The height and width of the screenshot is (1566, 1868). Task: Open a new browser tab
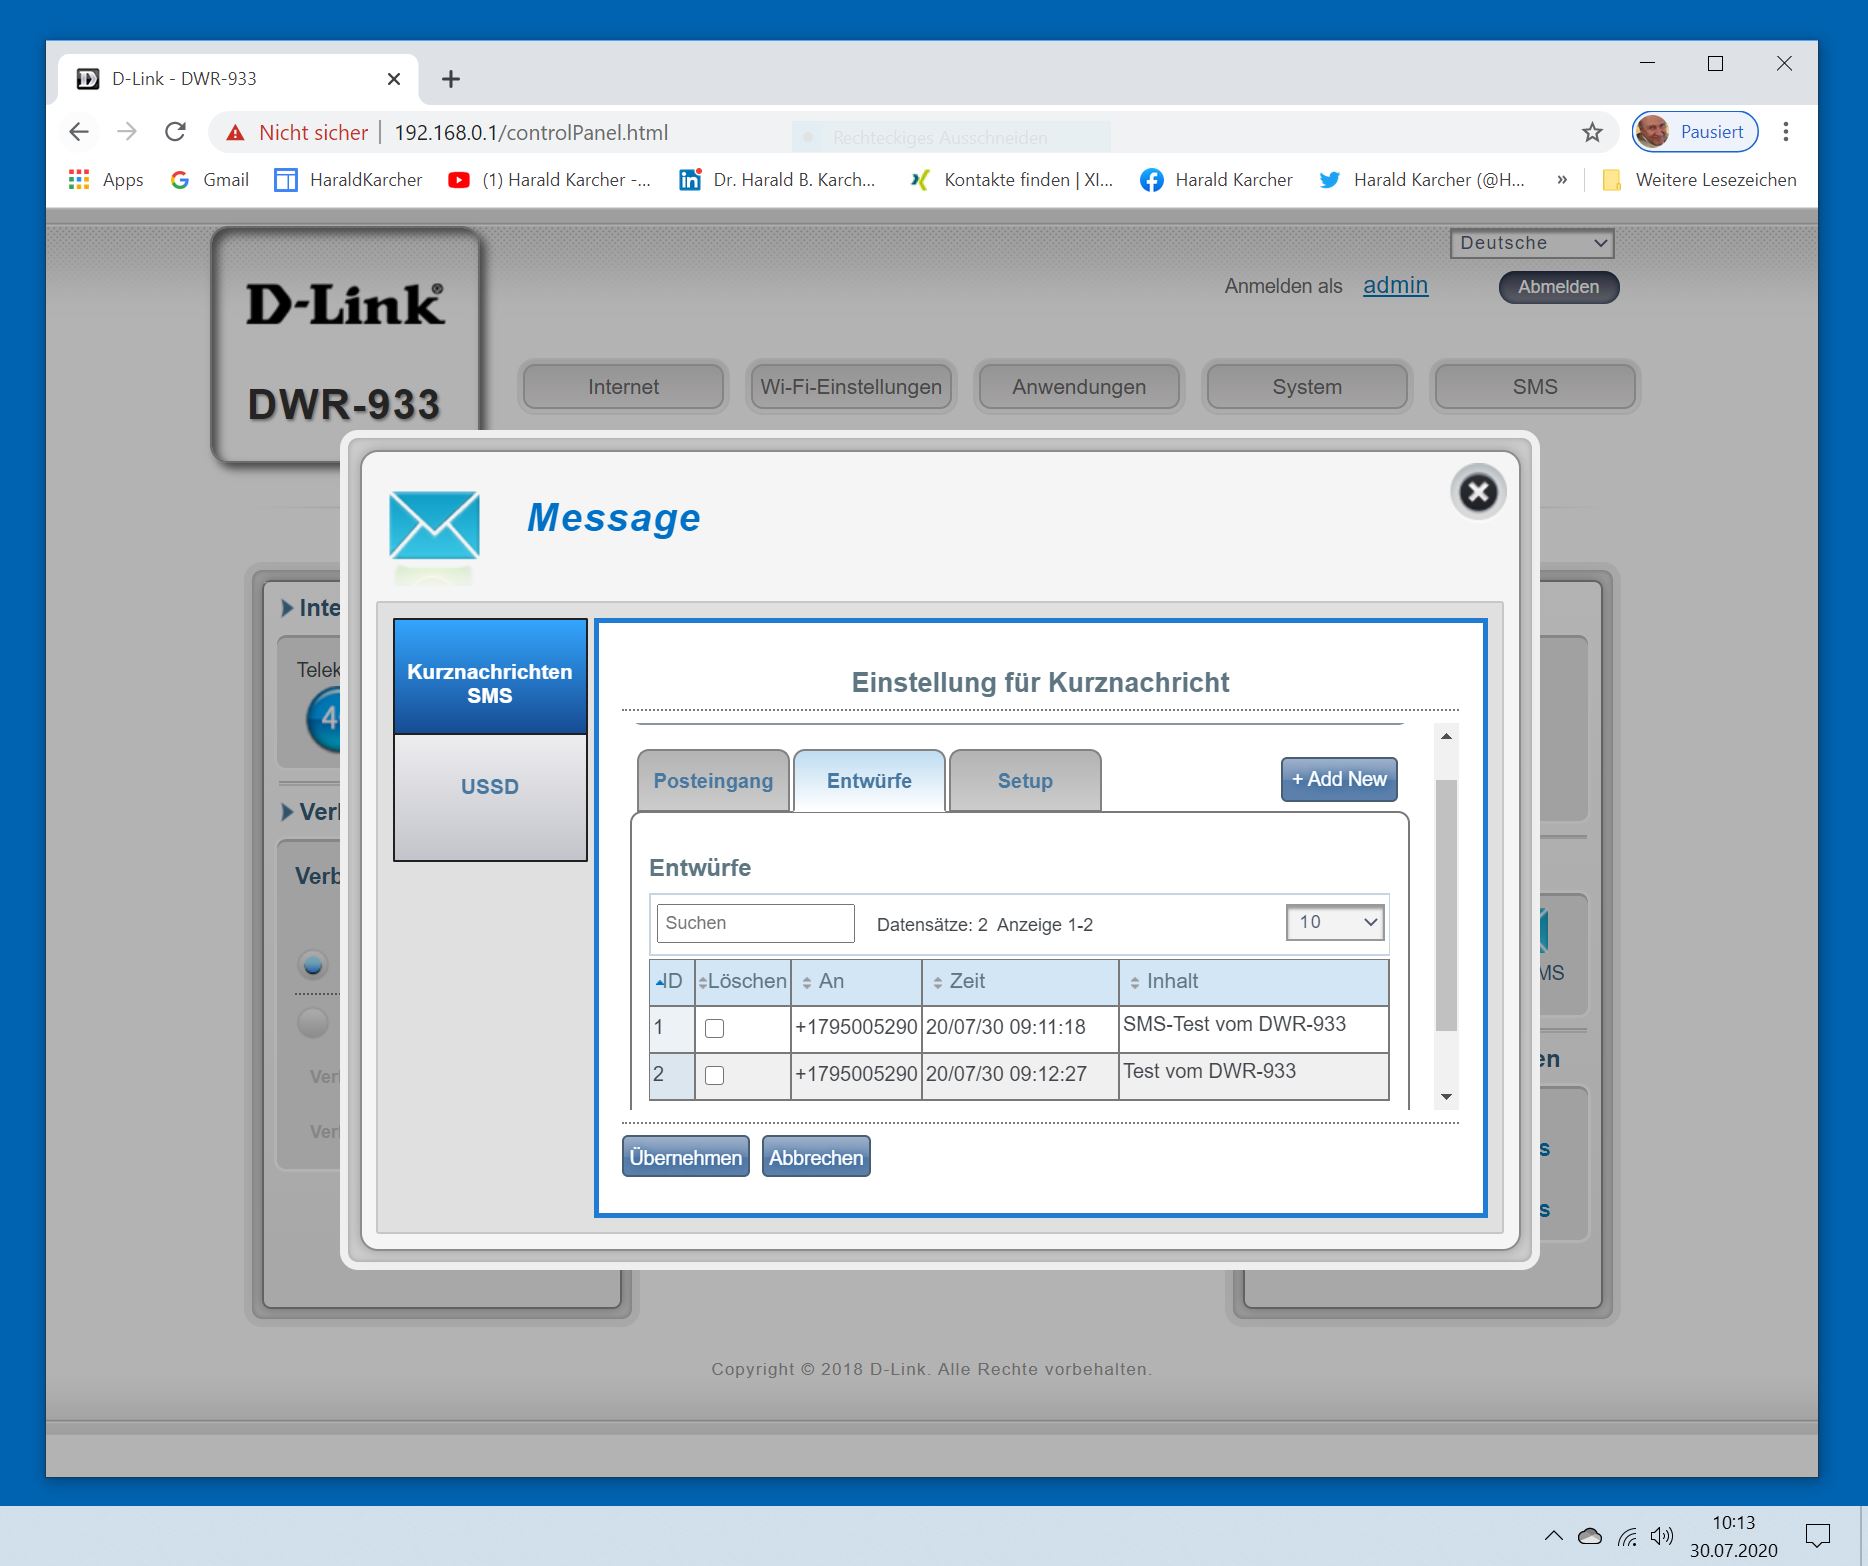pos(451,79)
